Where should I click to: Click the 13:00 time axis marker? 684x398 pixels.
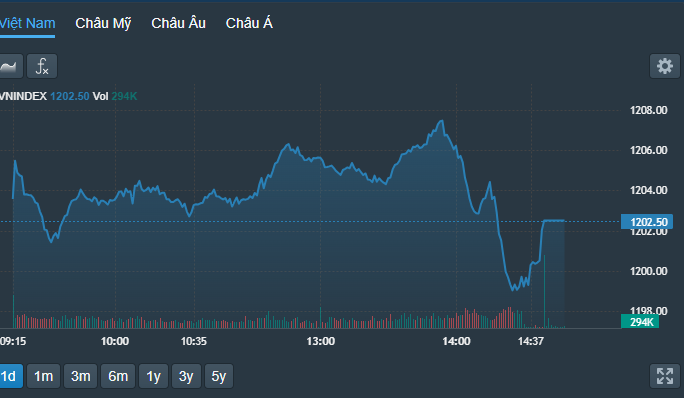coord(321,341)
